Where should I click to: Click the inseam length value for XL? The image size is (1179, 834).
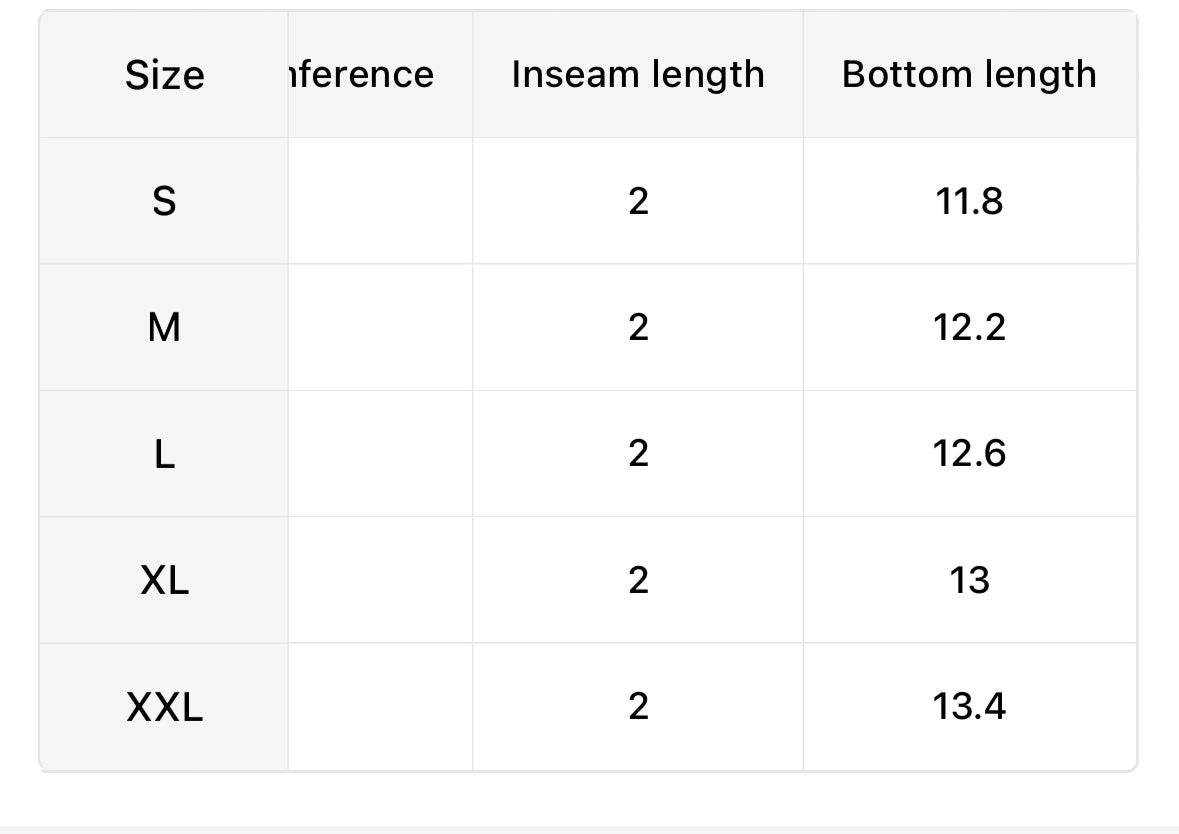tap(638, 581)
